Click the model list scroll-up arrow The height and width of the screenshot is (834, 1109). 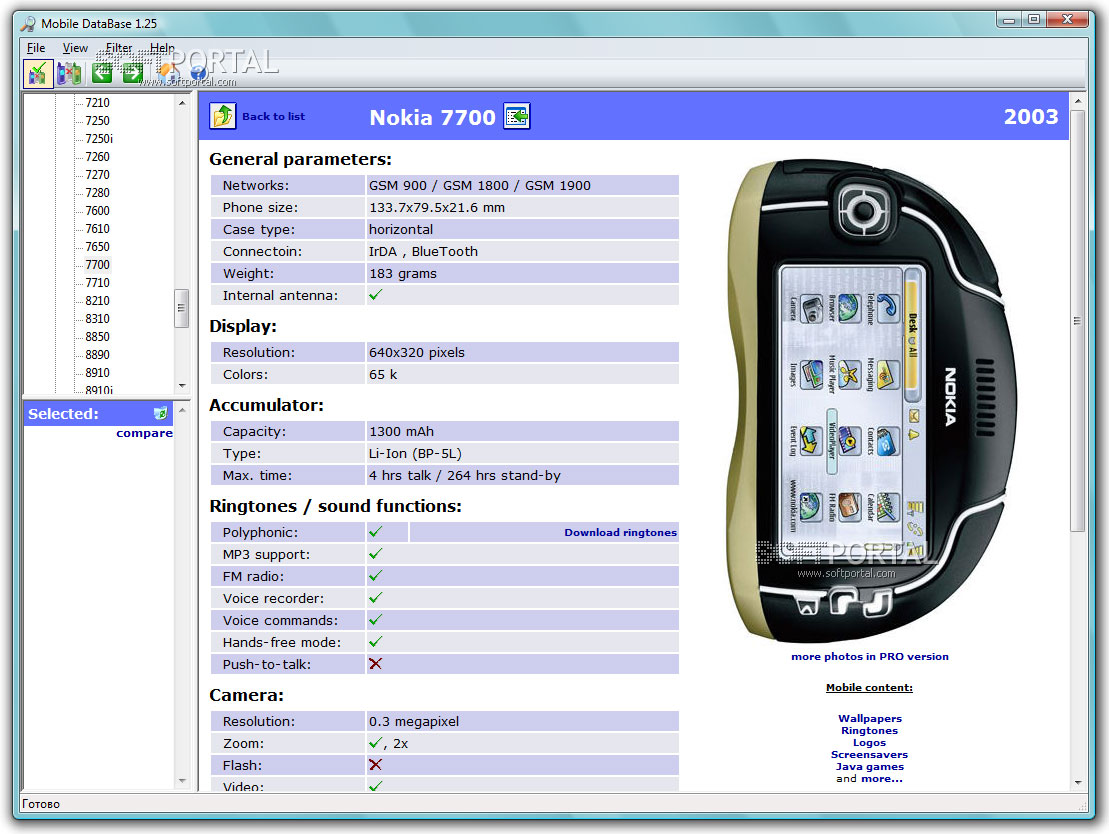pyautogui.click(x=182, y=103)
